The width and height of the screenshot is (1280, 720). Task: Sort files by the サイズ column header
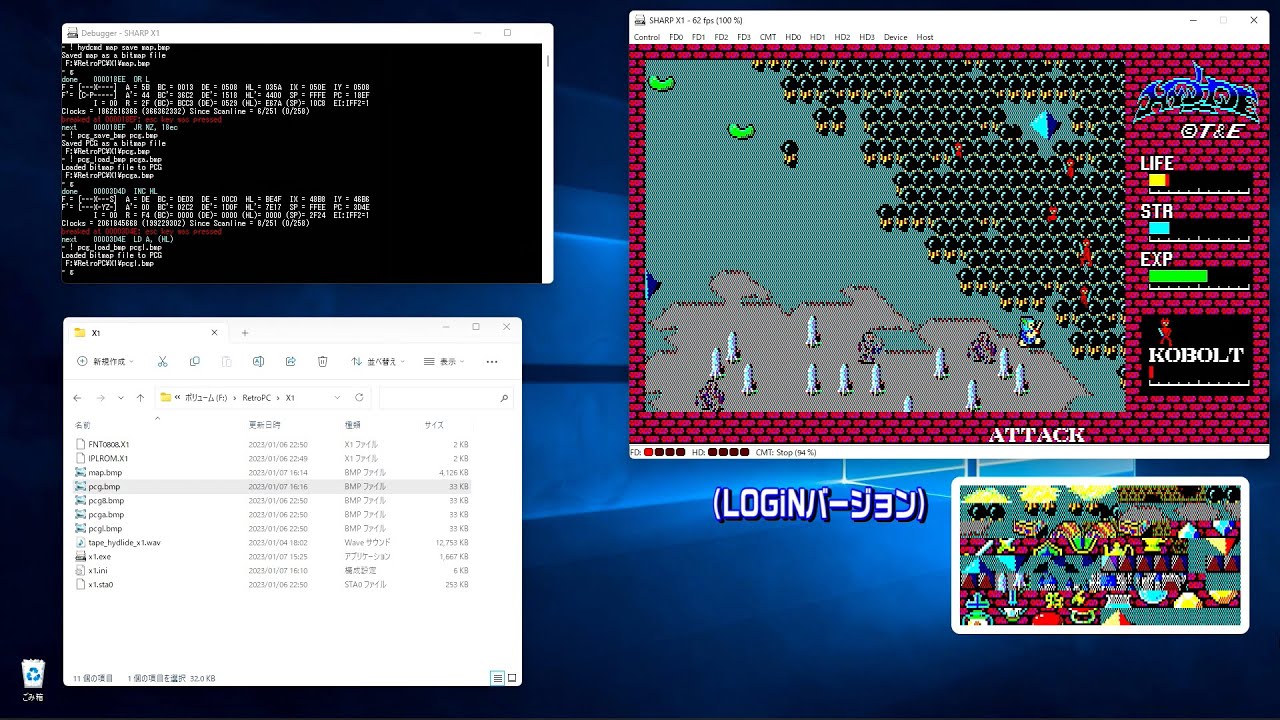click(434, 425)
